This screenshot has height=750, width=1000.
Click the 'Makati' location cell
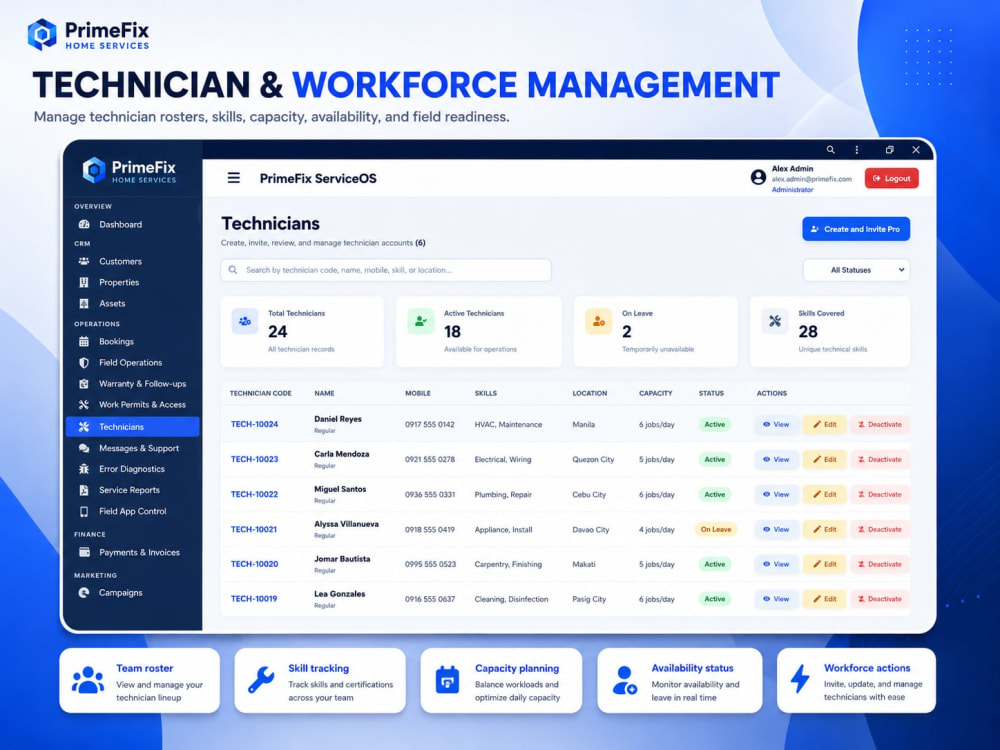pyautogui.click(x=584, y=564)
